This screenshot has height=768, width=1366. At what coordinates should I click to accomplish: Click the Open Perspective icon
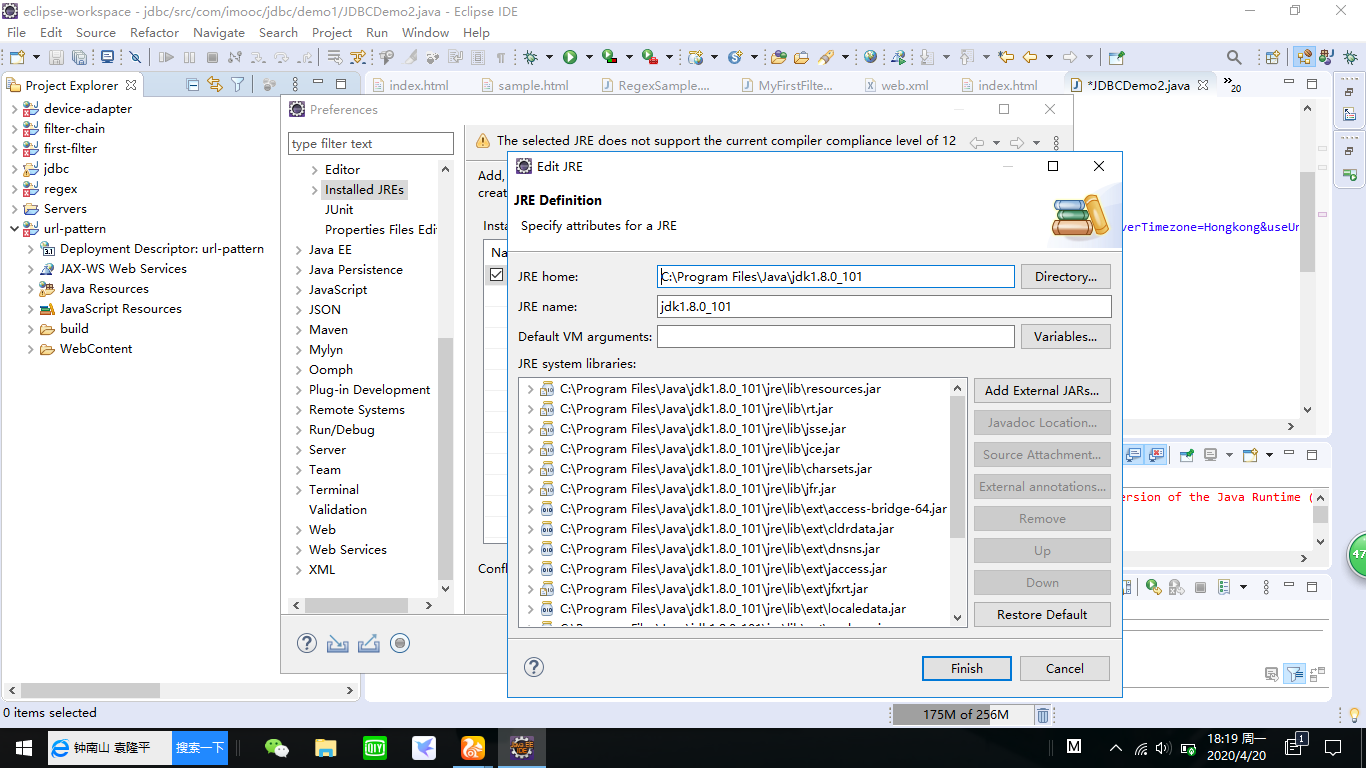pyautogui.click(x=1273, y=57)
